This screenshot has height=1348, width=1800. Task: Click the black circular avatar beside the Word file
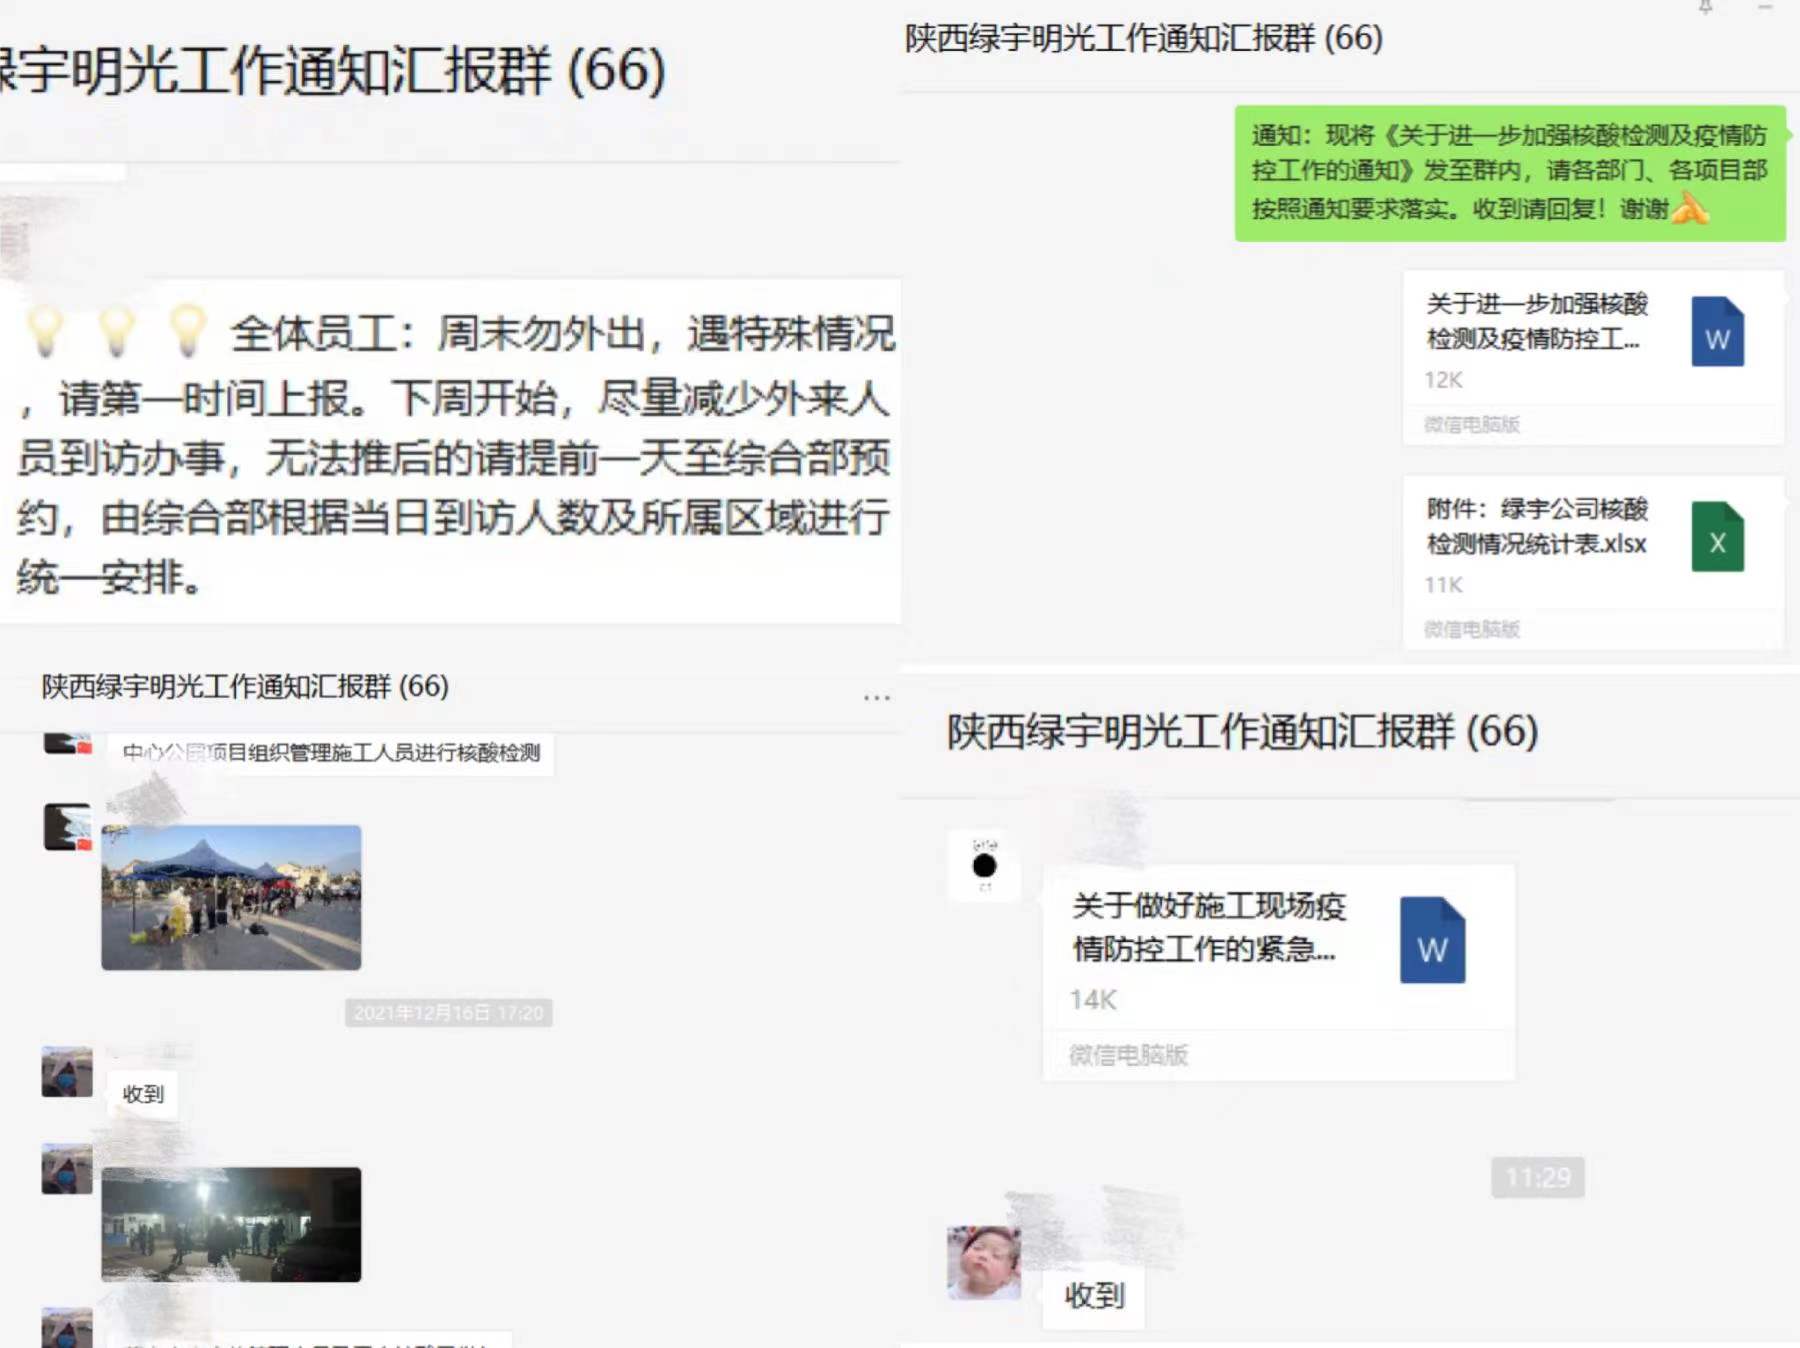tap(985, 862)
